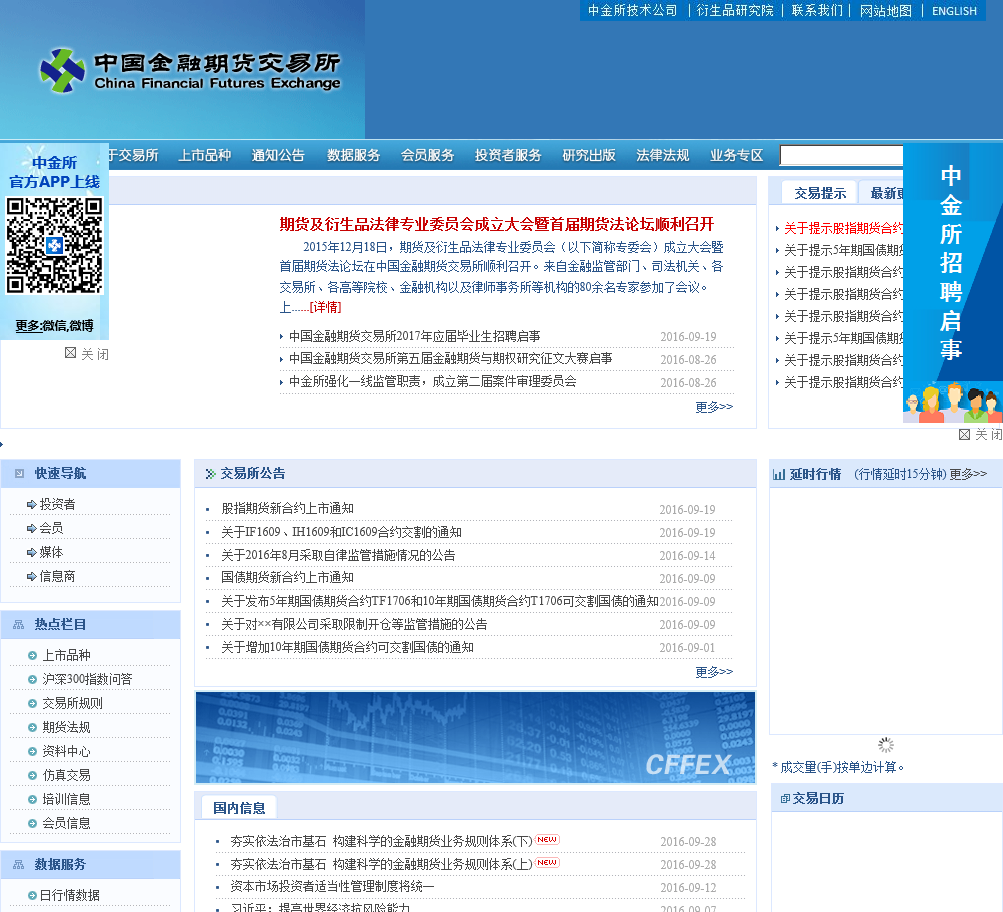
Task: Open the red 关于提示股指期货合约 trading tip
Action: pos(843,228)
